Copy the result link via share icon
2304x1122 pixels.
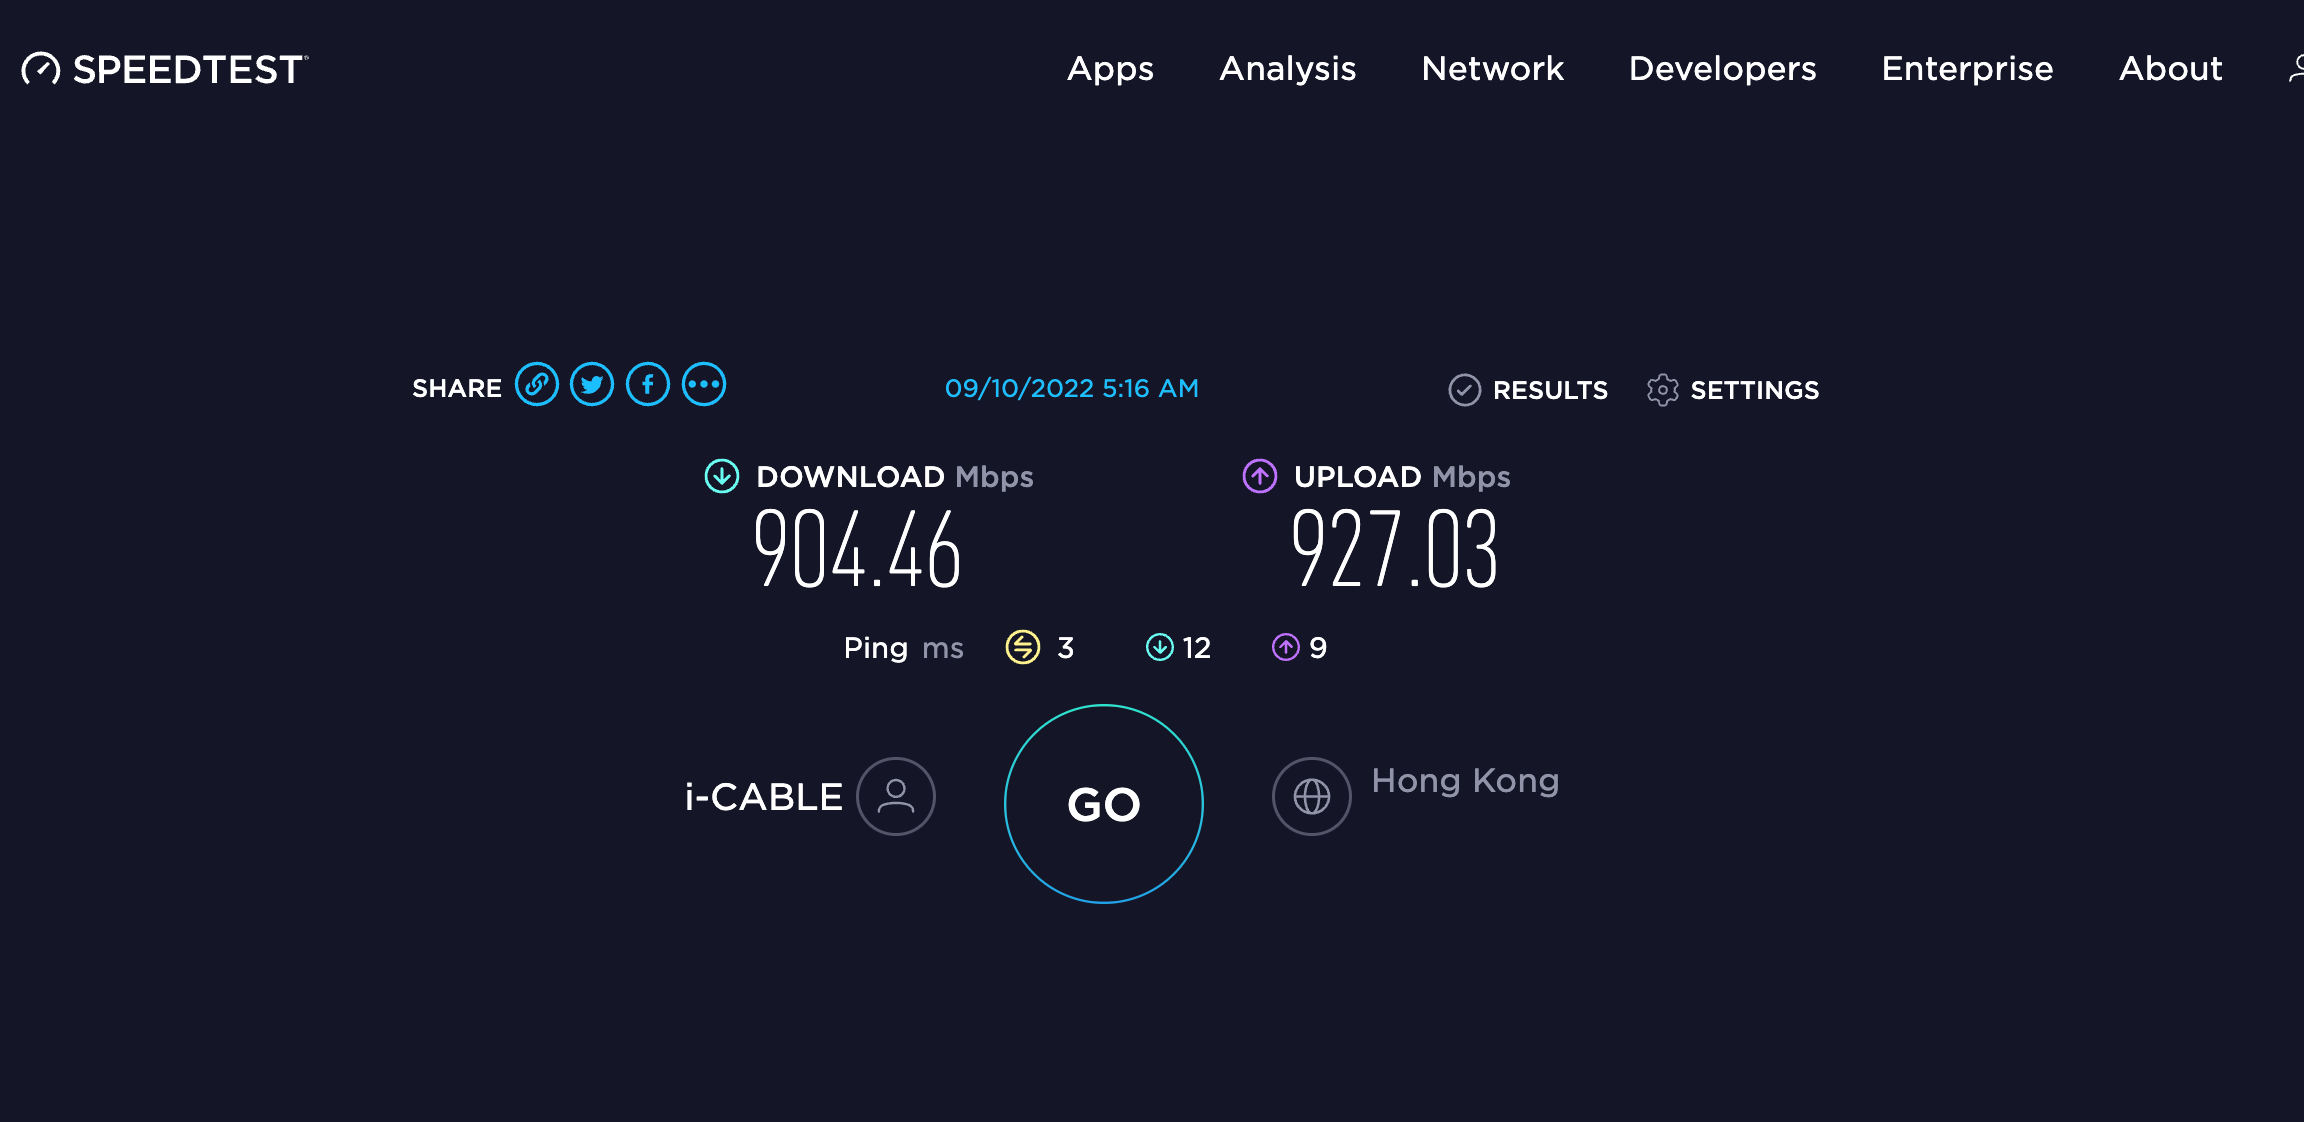[x=537, y=385]
